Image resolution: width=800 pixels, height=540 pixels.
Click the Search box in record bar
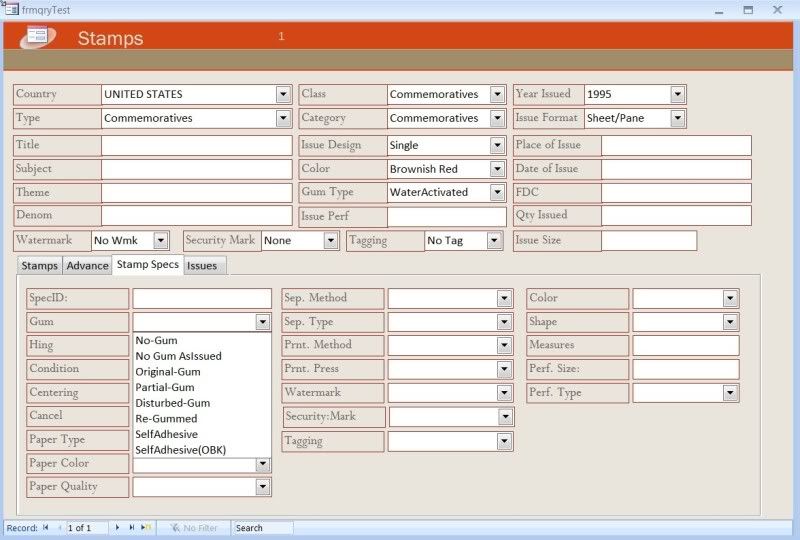tap(262, 528)
